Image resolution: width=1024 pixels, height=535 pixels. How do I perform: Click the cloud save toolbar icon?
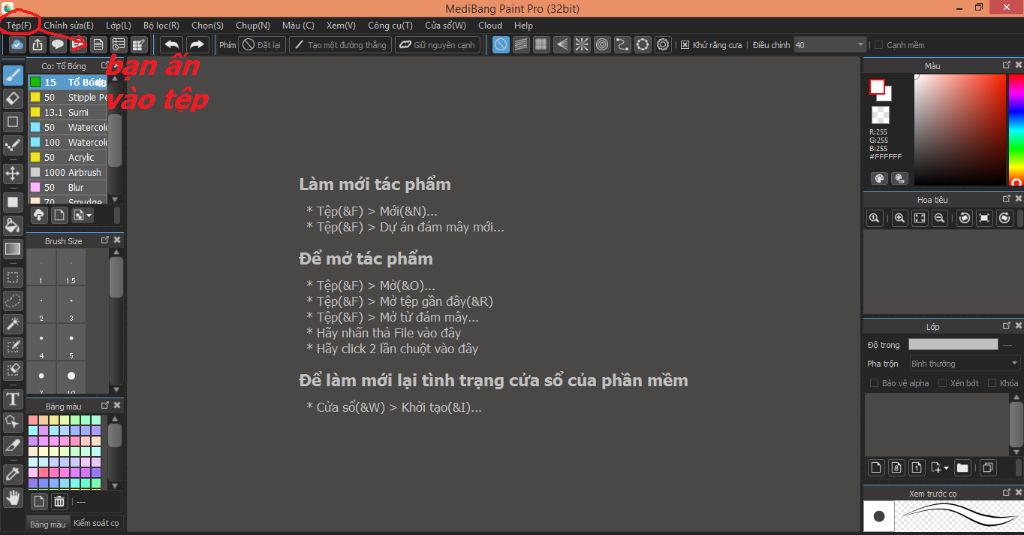pyautogui.click(x=17, y=44)
